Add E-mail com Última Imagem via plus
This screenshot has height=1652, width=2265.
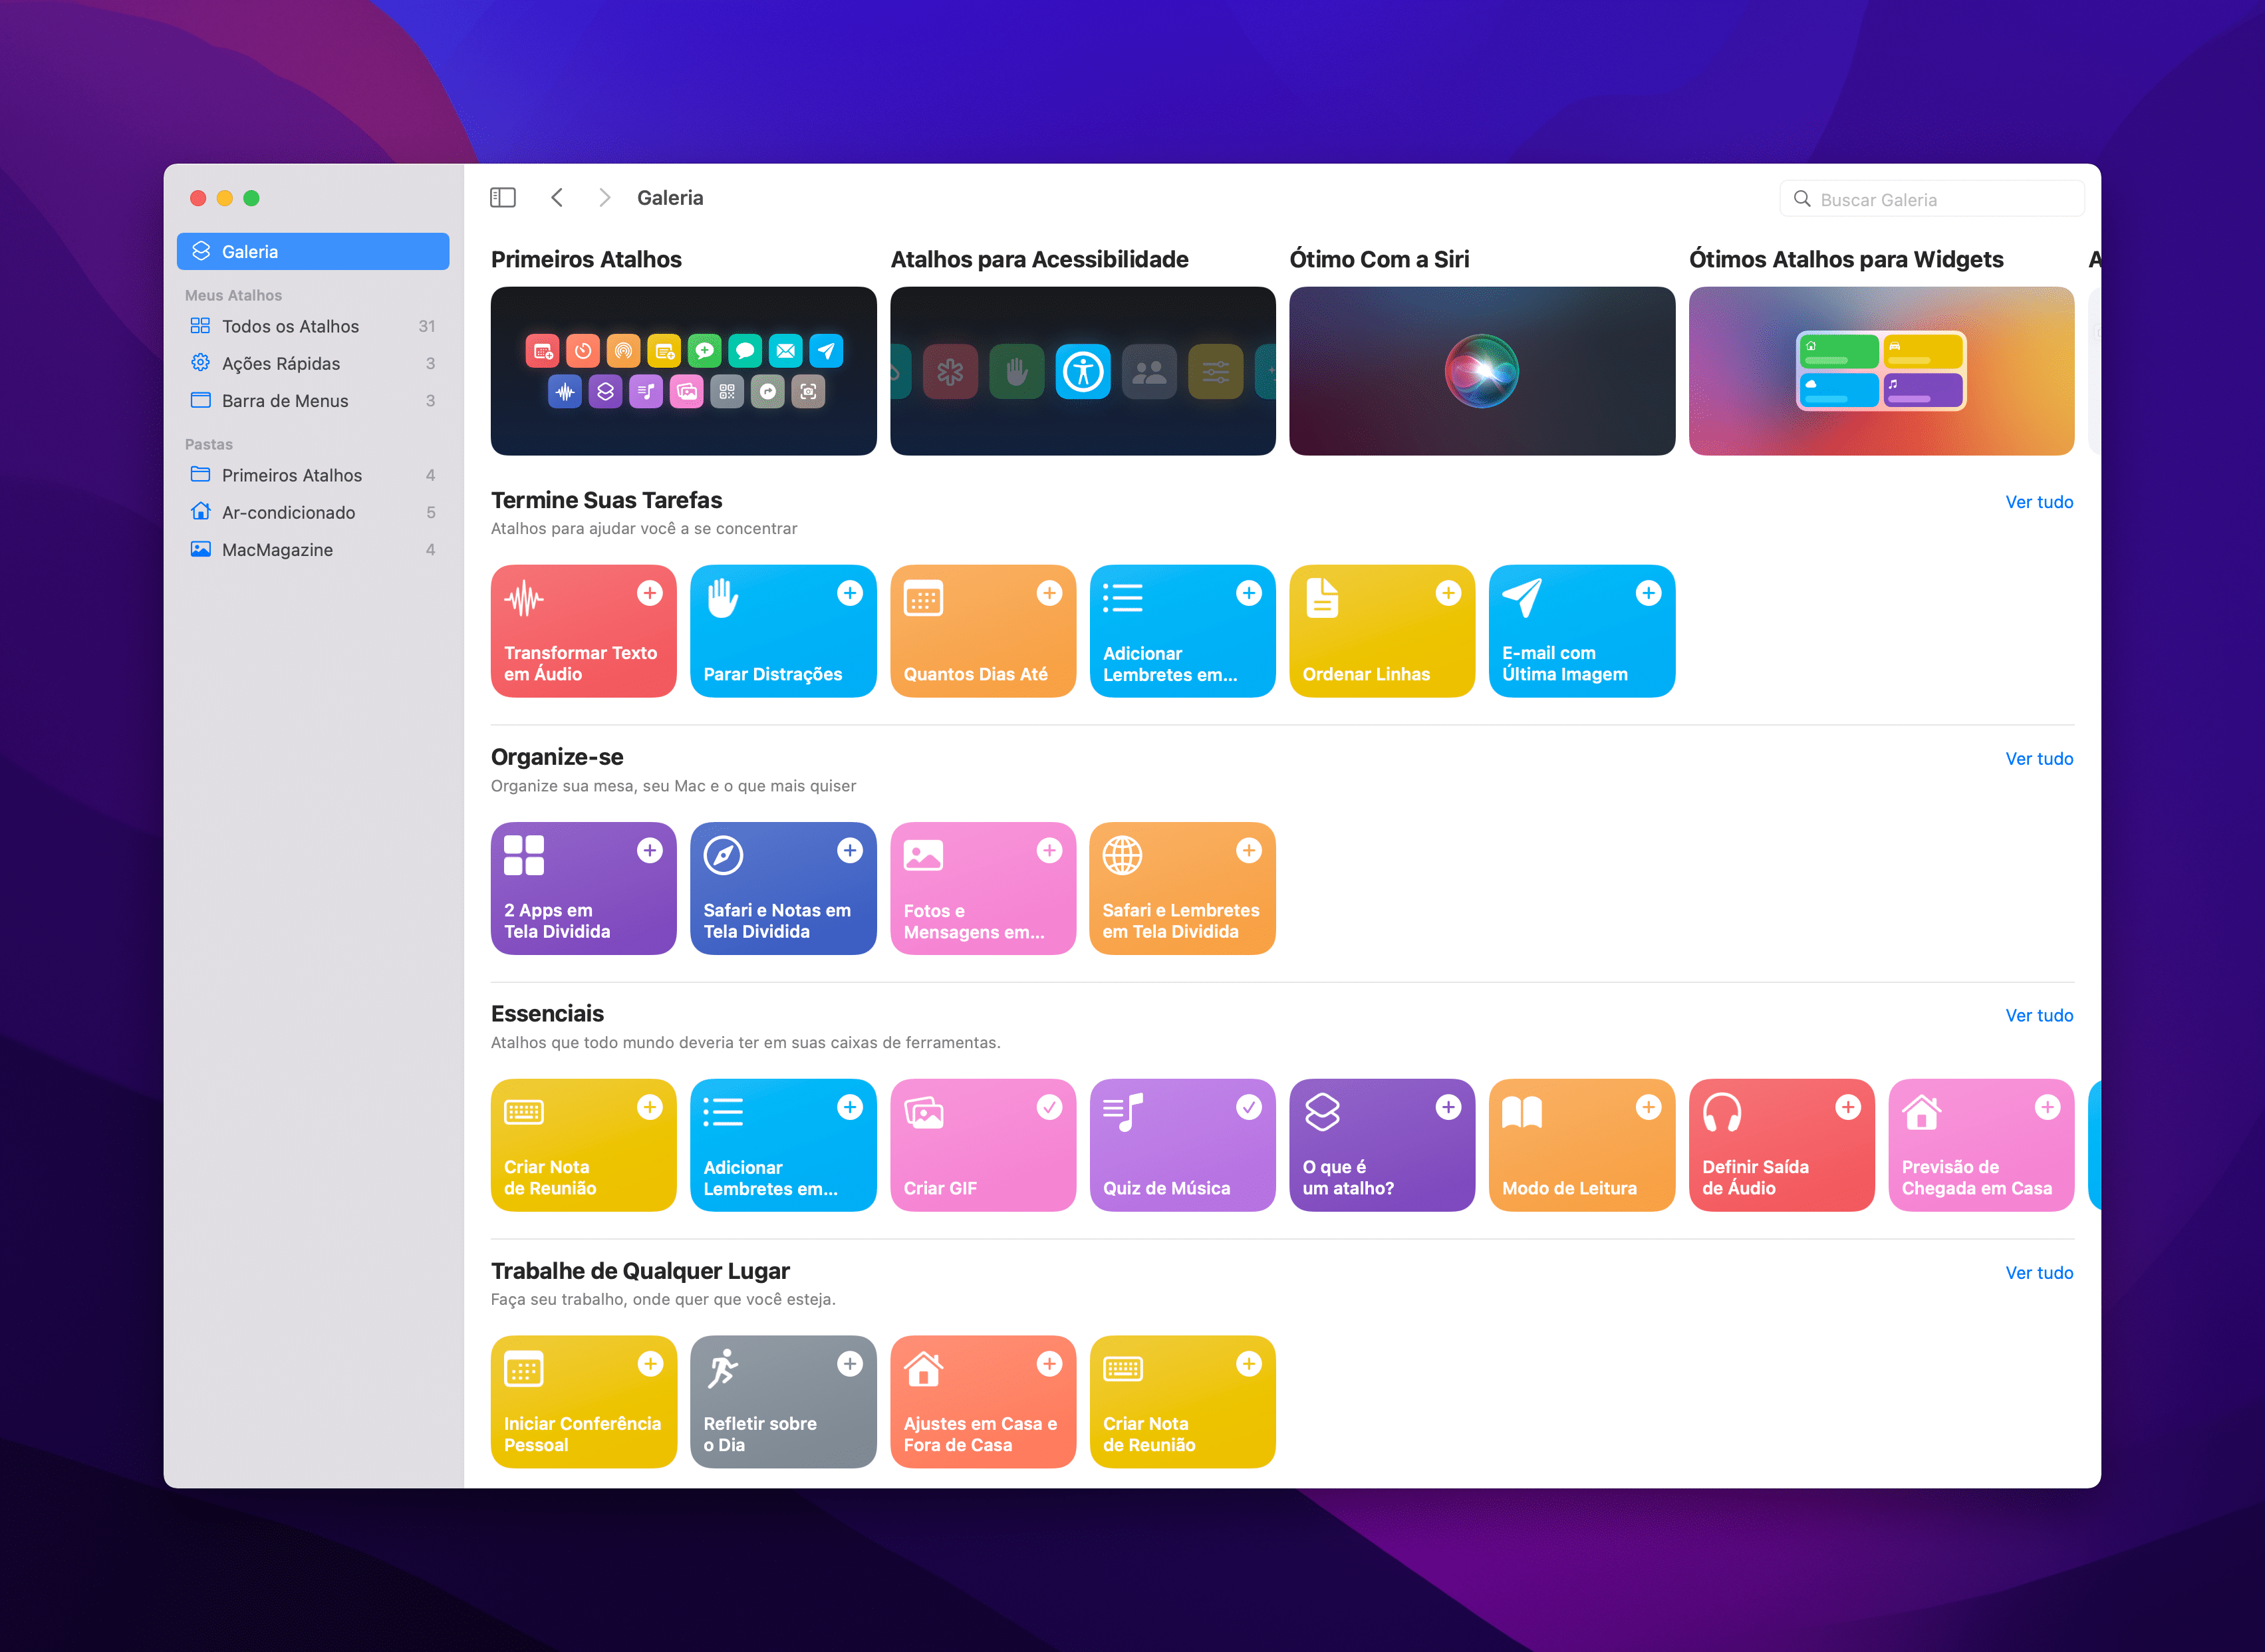[1648, 593]
